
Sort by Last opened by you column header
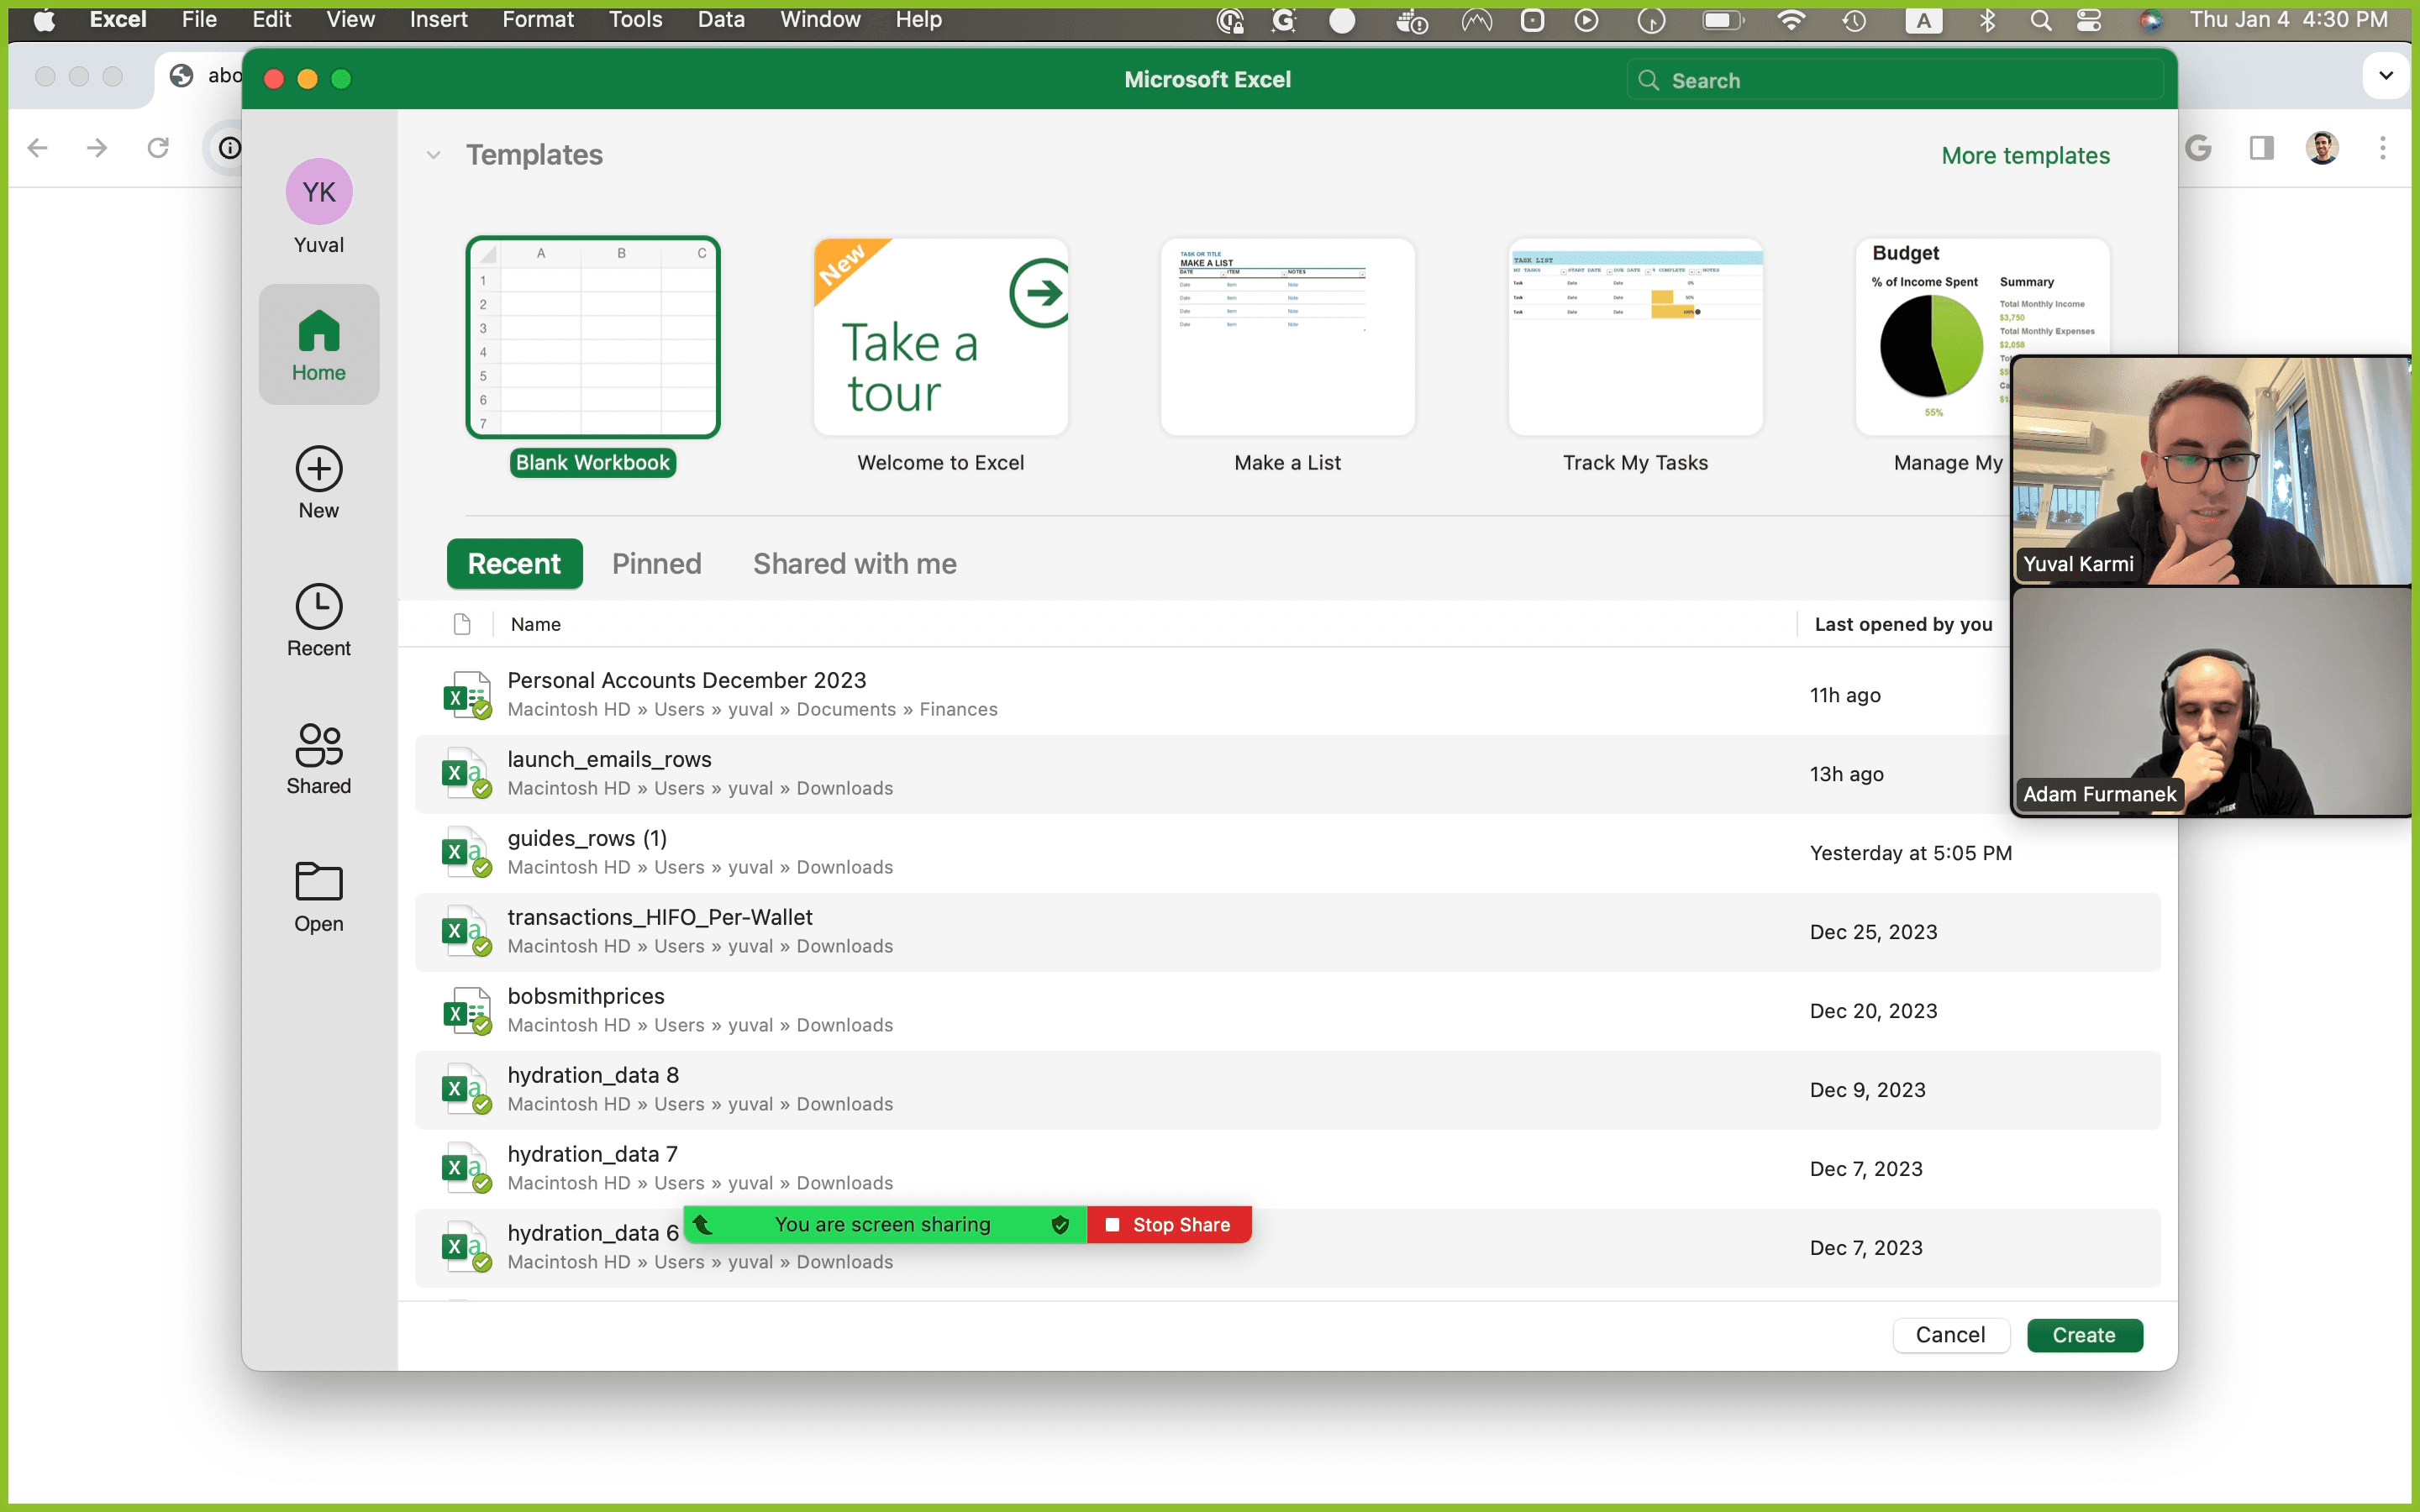click(x=1903, y=624)
